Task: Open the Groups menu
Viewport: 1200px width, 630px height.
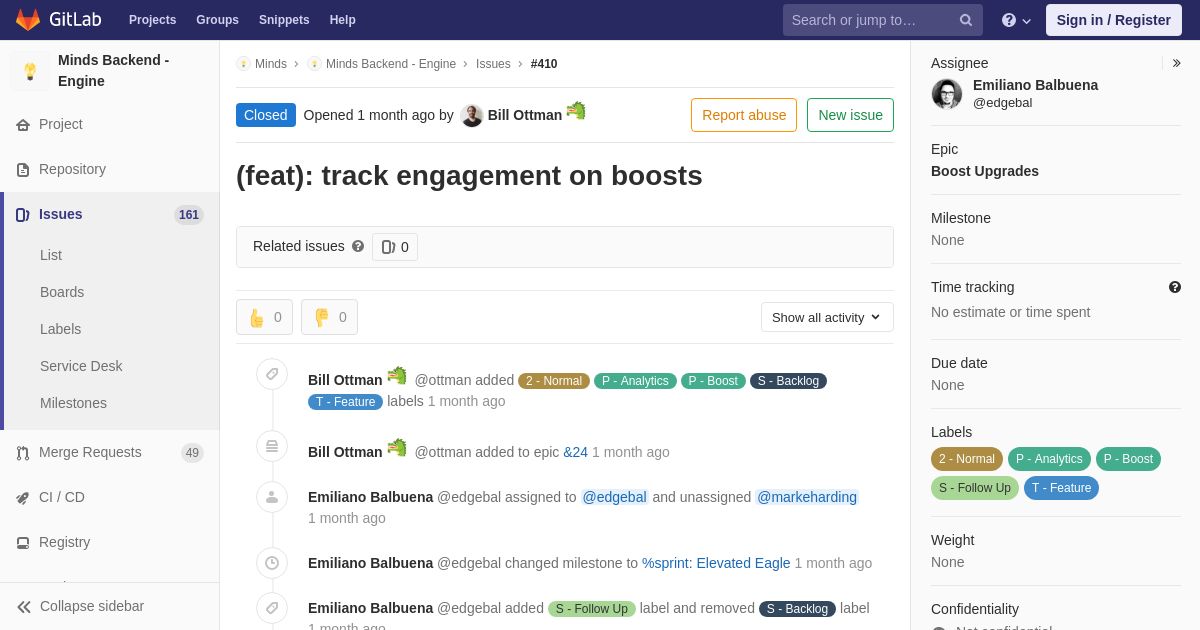Action: [217, 20]
